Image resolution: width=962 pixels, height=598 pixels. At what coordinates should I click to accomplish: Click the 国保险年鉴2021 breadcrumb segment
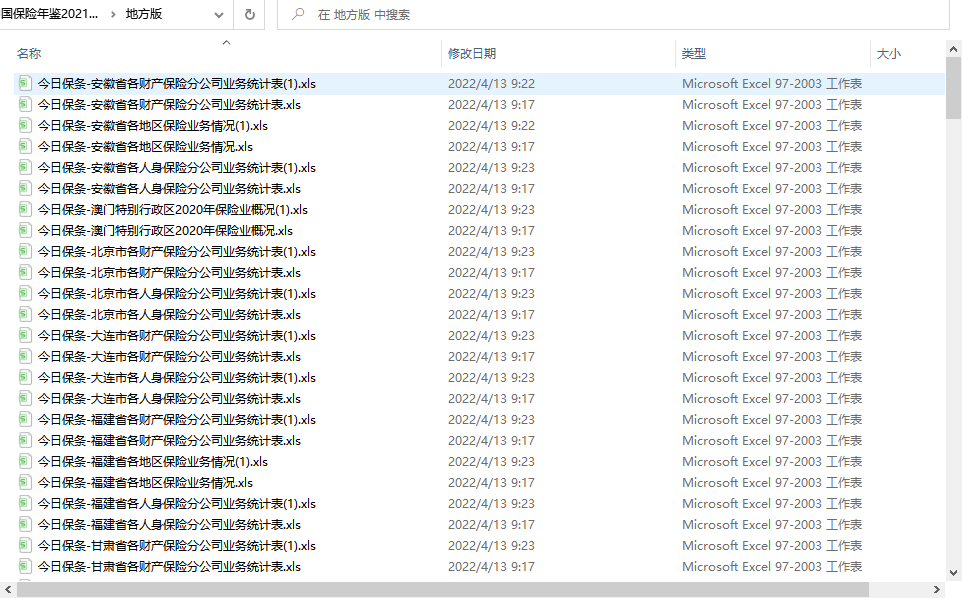click(49, 13)
